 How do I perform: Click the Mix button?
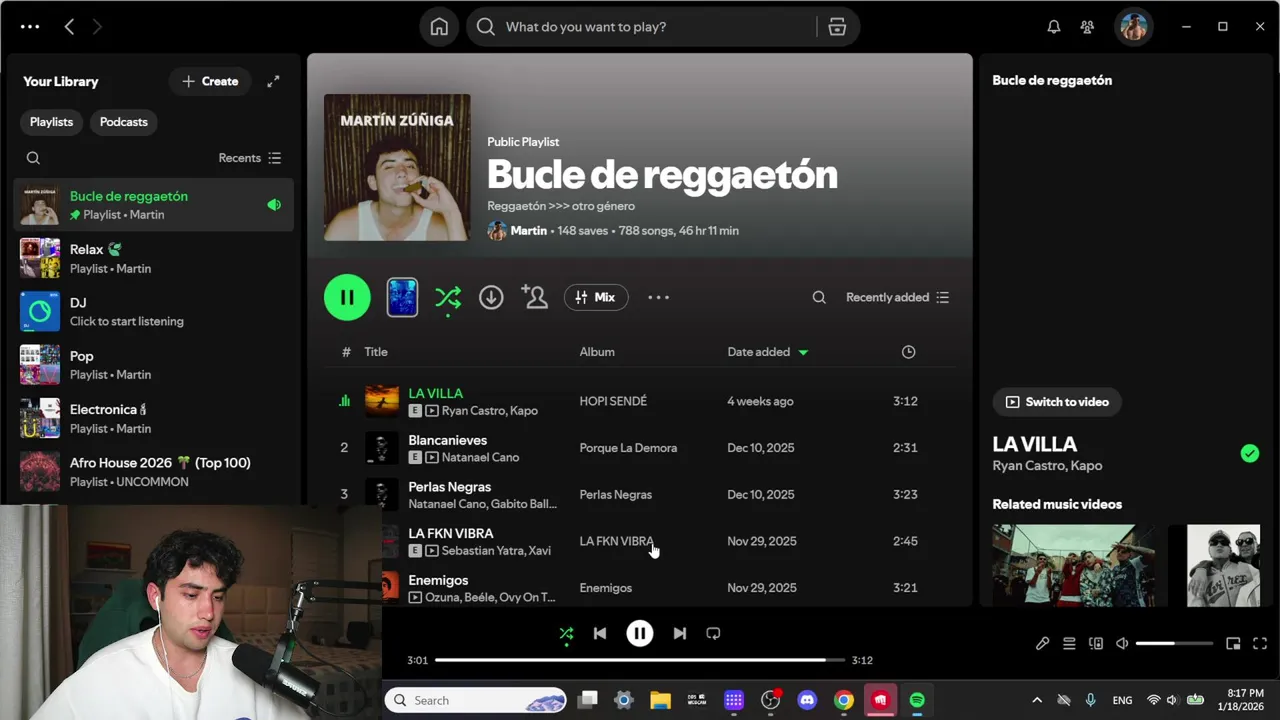pyautogui.click(x=596, y=297)
